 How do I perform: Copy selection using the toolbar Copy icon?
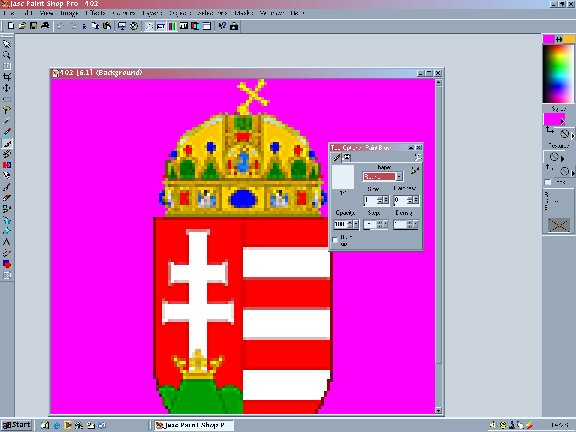coord(96,26)
